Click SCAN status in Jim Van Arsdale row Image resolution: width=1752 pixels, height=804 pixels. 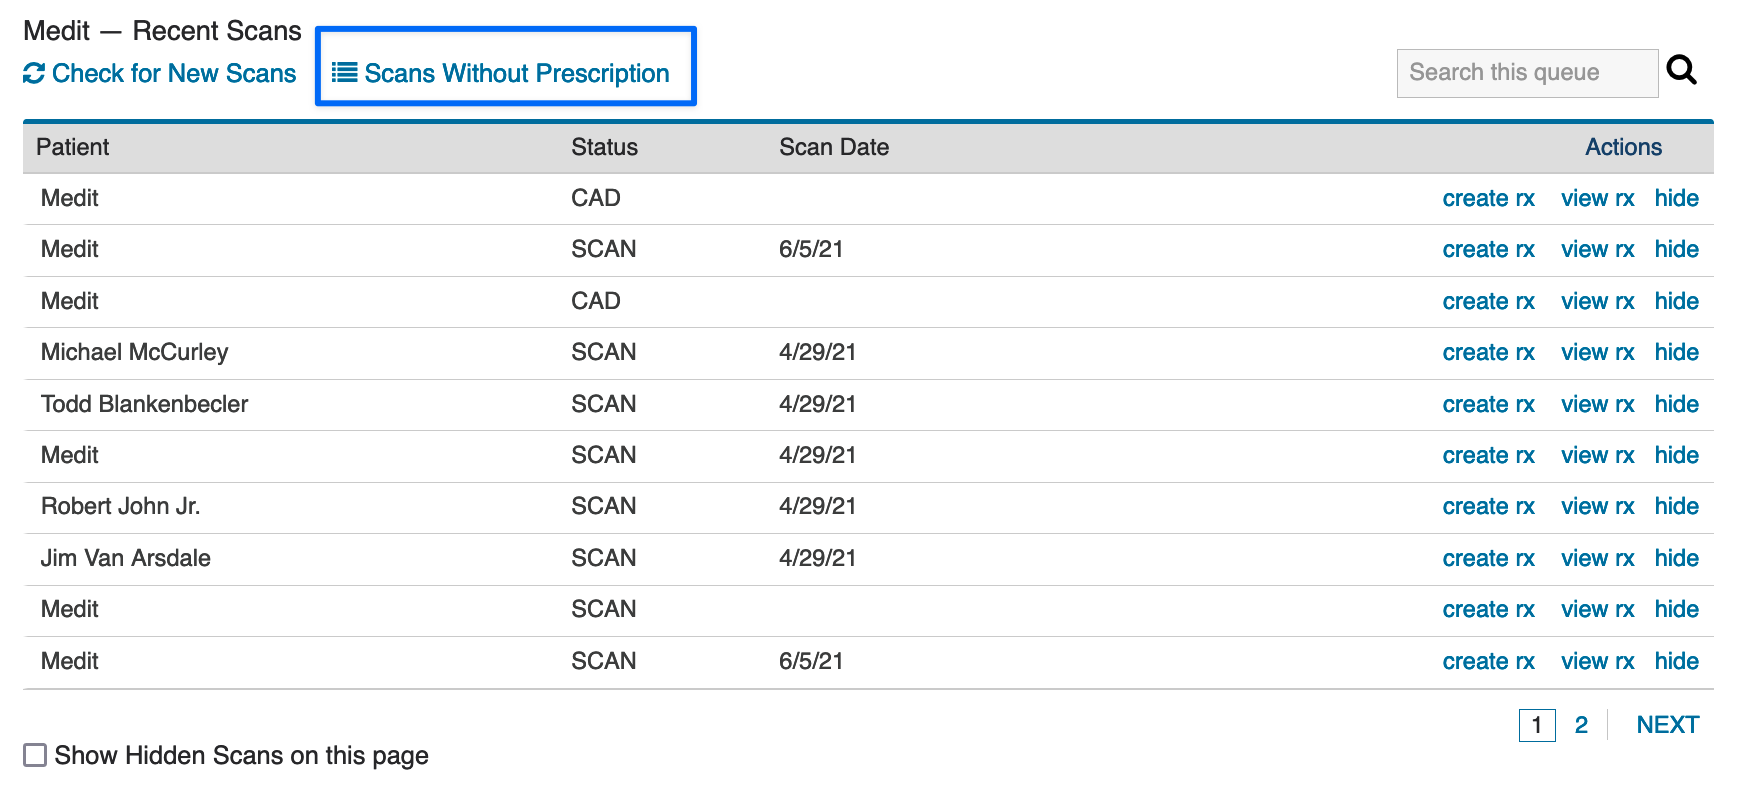(603, 558)
